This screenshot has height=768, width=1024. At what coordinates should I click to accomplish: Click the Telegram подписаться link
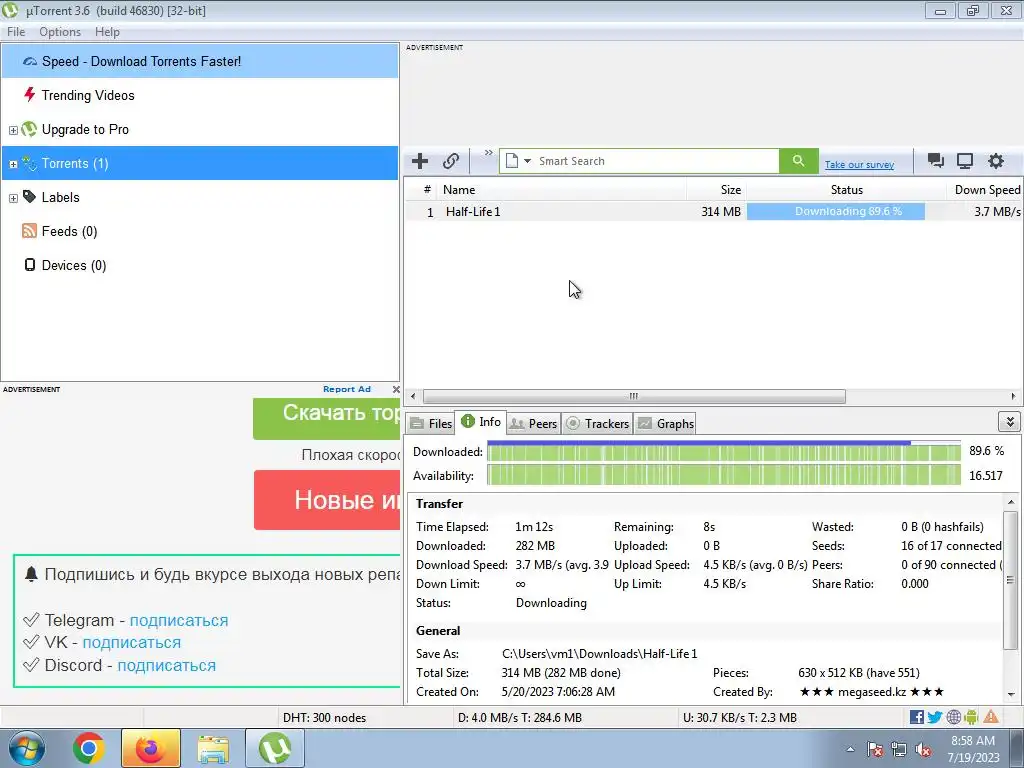click(179, 620)
